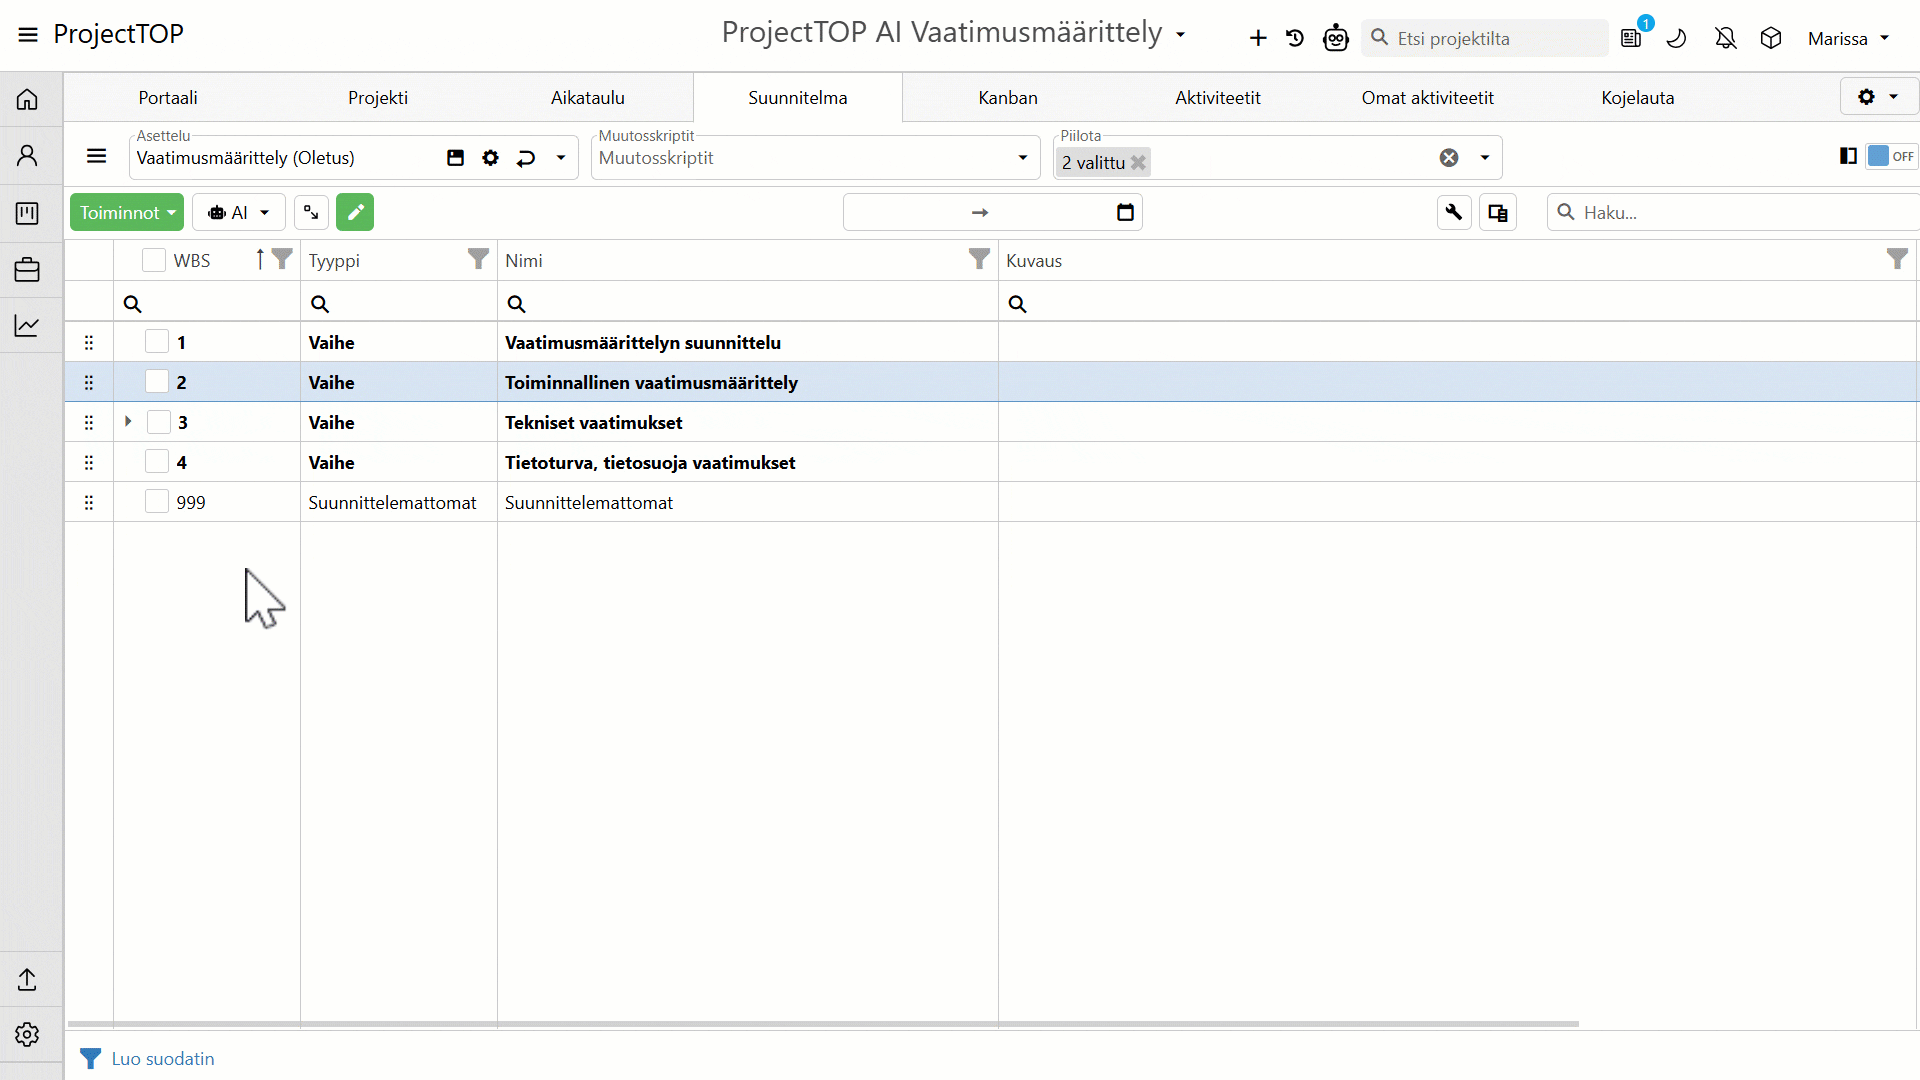Open the Aikataulu tab
Image resolution: width=1920 pixels, height=1080 pixels.
[587, 98]
